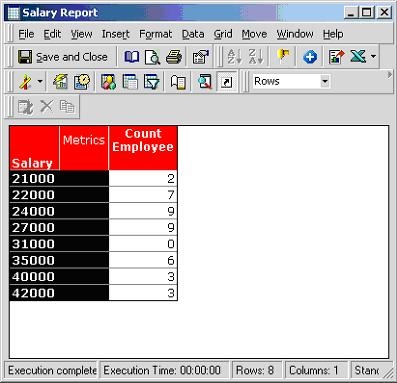Click the Execution Time status panel
Image resolution: width=397 pixels, height=383 pixels.
(164, 370)
